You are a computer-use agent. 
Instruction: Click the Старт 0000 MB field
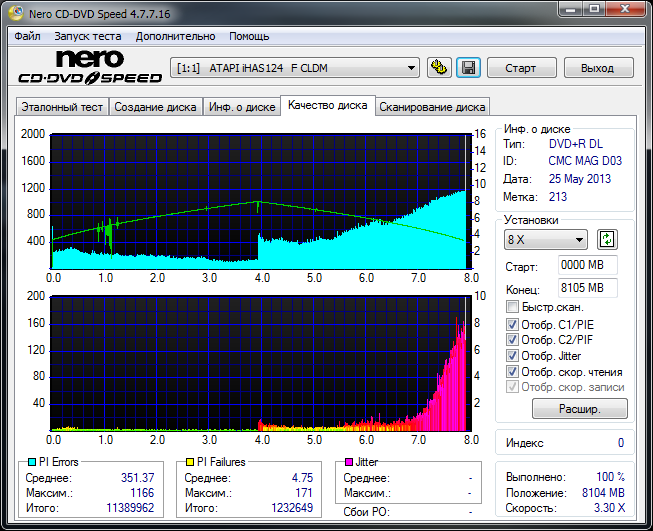click(x=588, y=265)
